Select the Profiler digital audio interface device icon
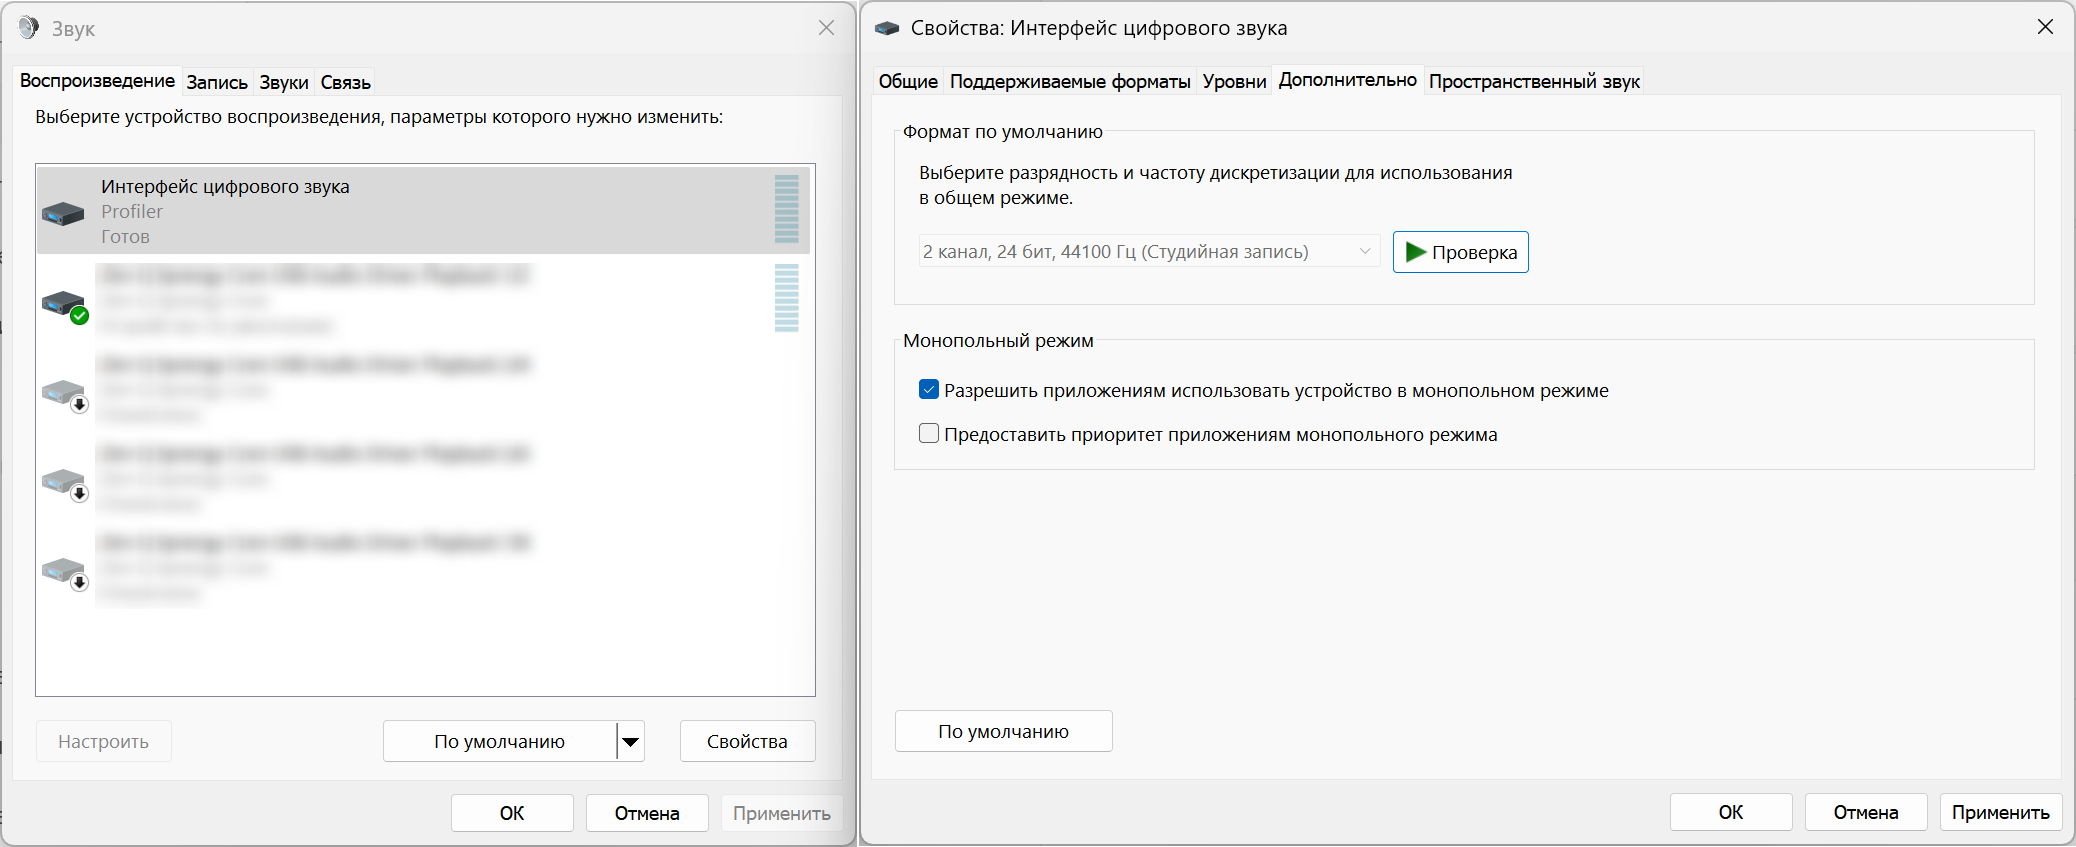This screenshot has width=2076, height=847. pos(63,213)
